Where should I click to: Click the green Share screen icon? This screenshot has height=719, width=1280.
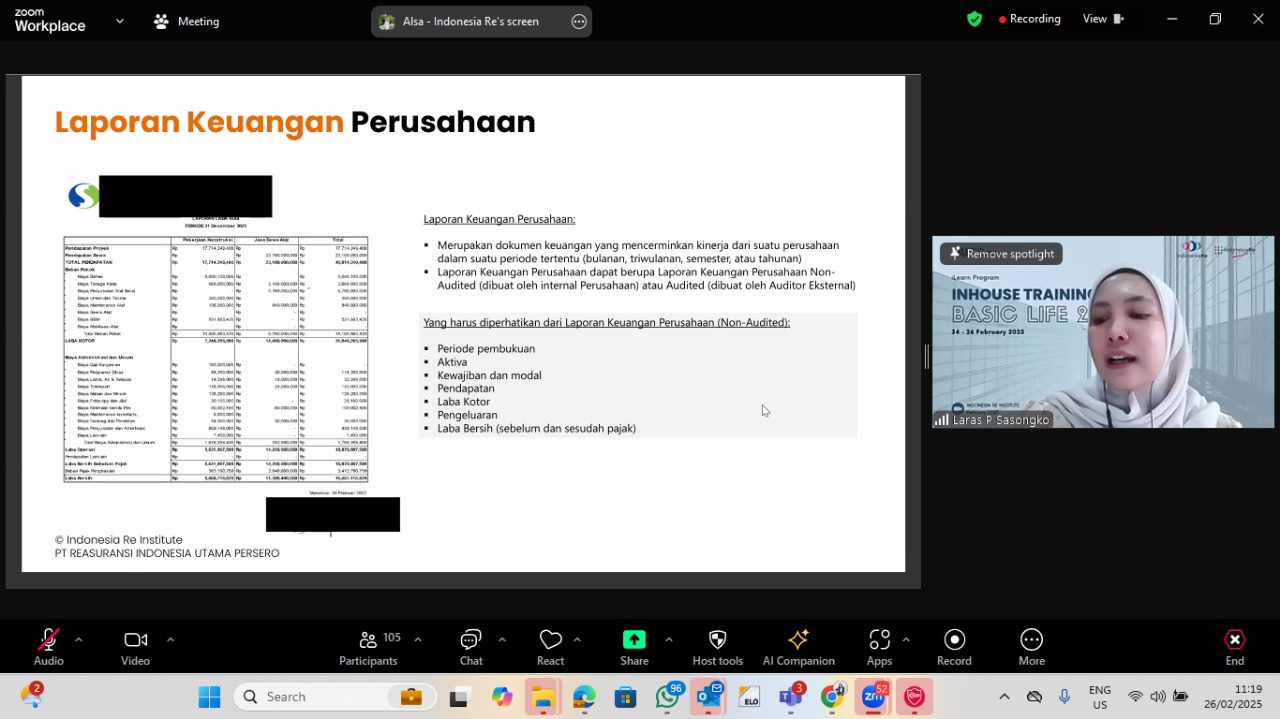click(634, 639)
